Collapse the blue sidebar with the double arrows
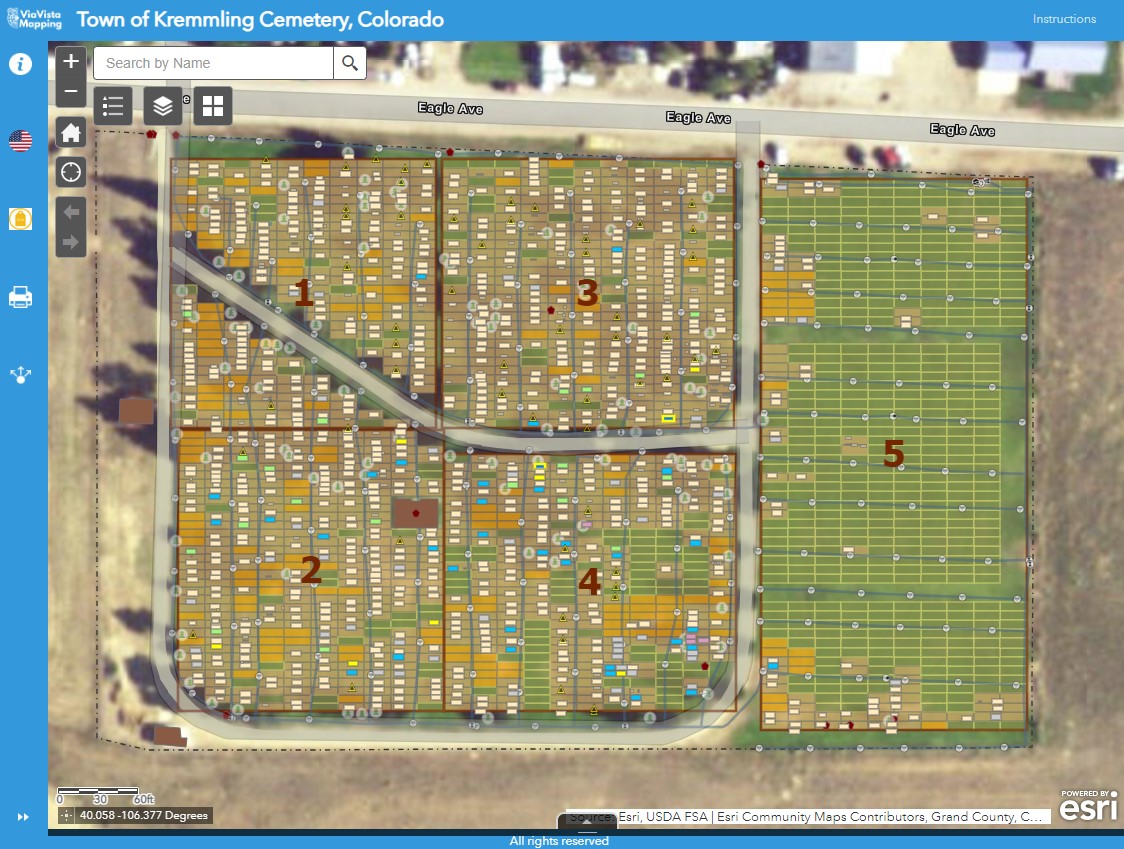Viewport: 1124px width, 849px height. click(22, 816)
